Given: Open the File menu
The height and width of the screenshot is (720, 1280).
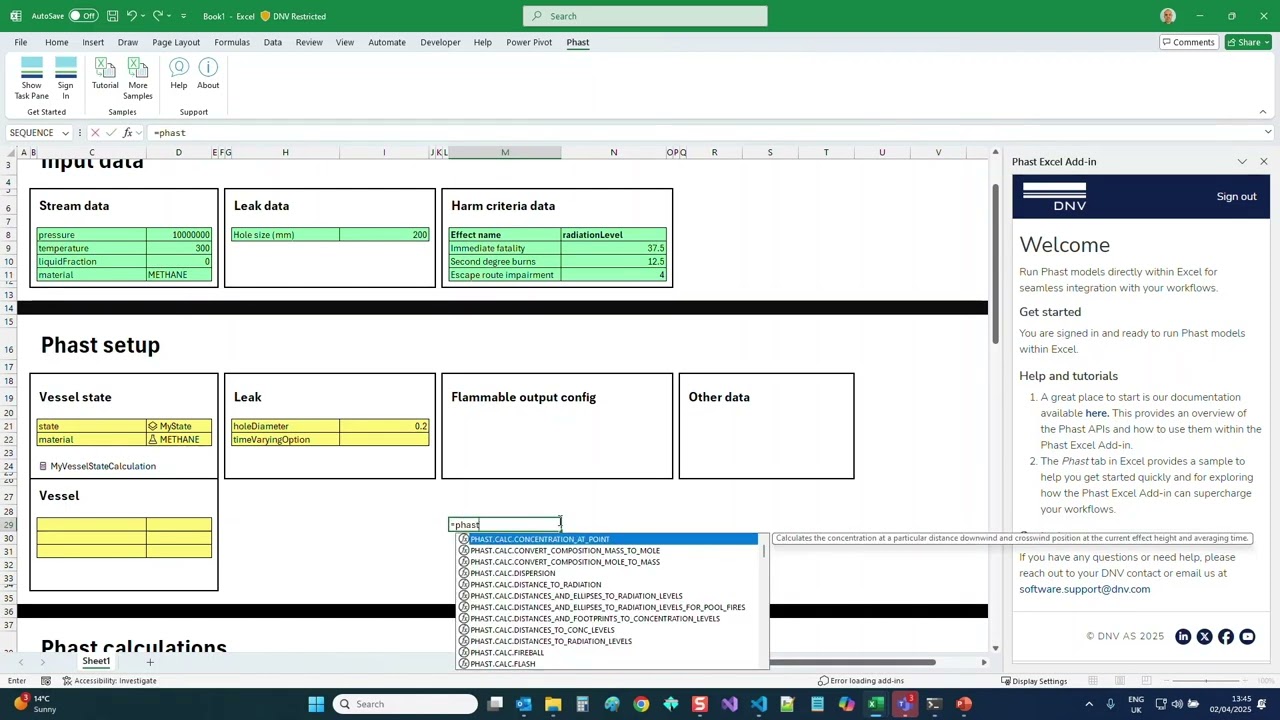Looking at the screenshot, I should tap(20, 42).
